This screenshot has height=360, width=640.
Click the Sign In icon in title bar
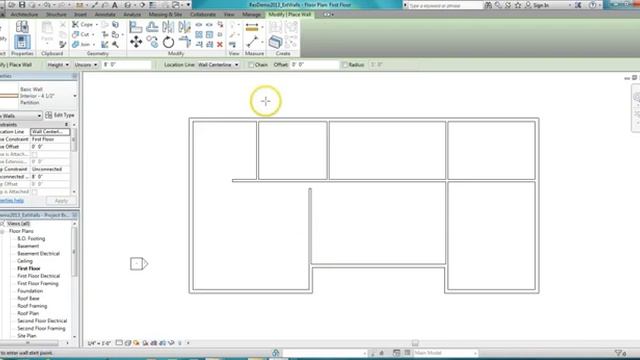click(x=538, y=5)
